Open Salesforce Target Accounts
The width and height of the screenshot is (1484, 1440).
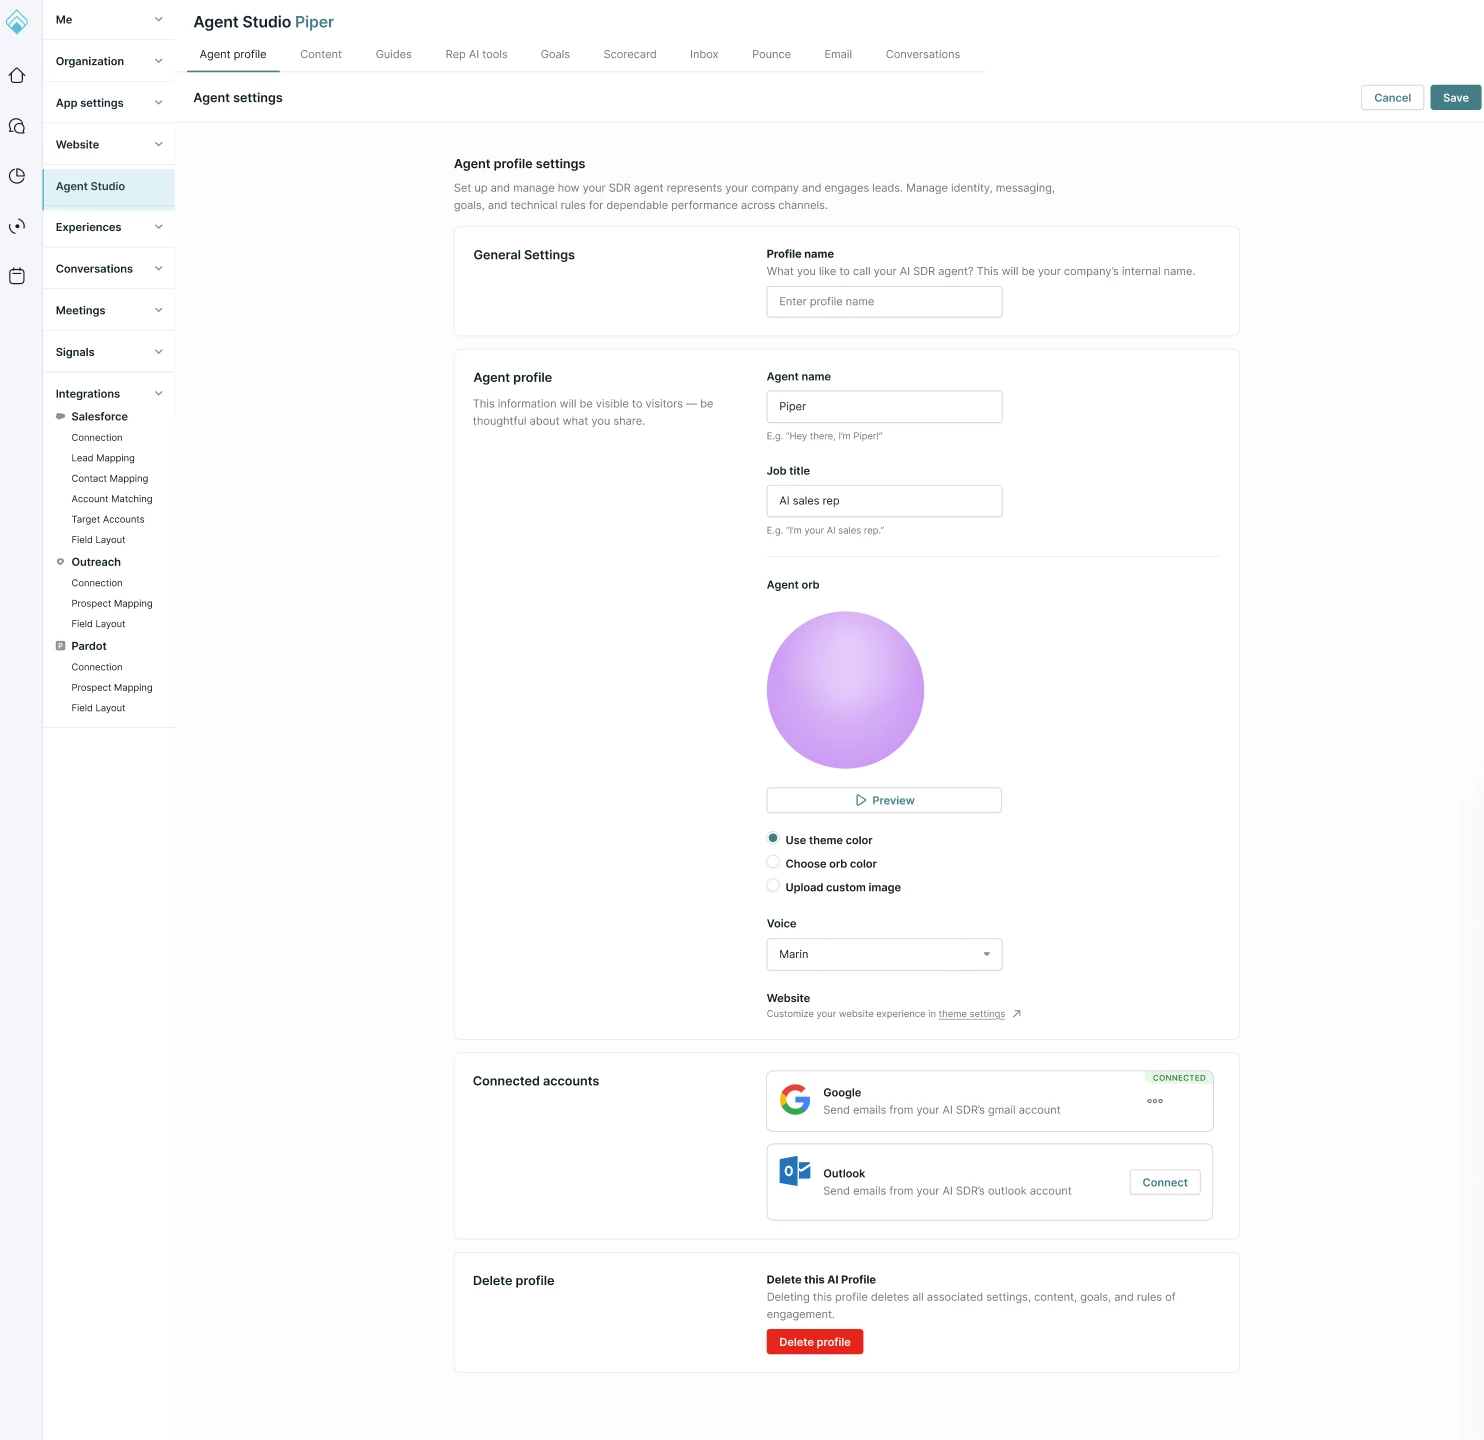(x=108, y=520)
